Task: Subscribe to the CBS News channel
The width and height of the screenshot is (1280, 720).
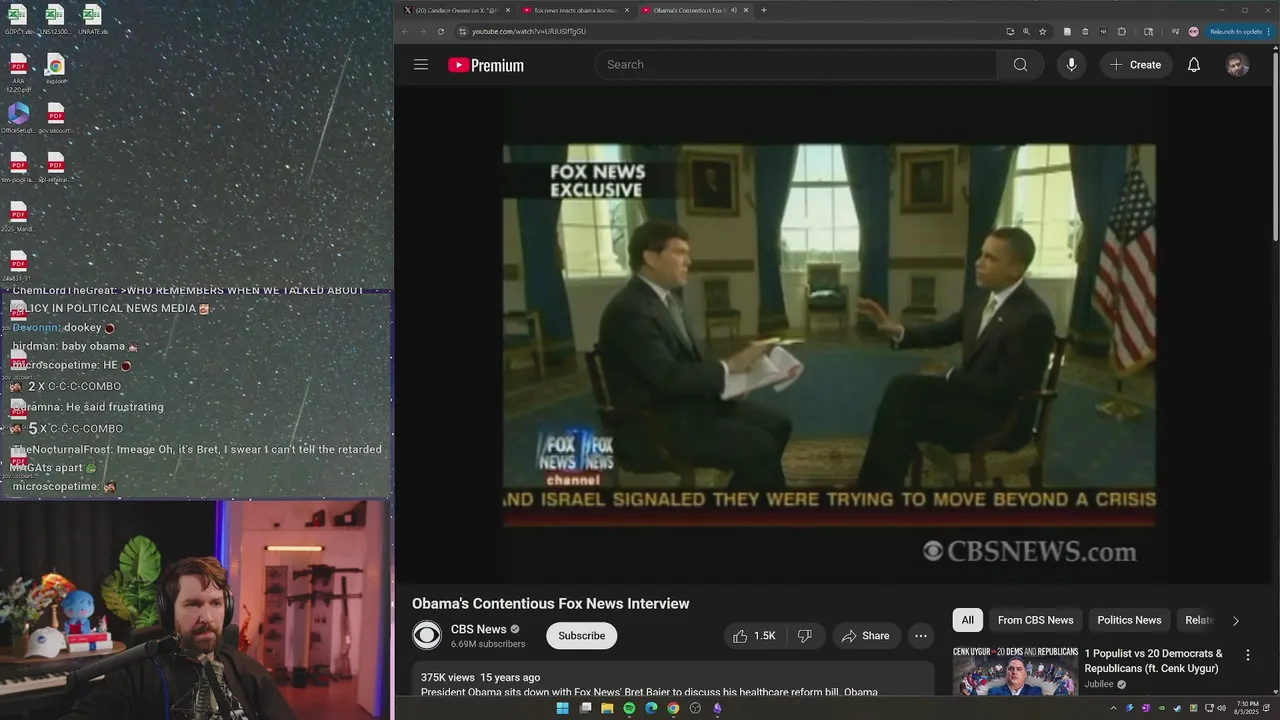Action: coord(581,636)
